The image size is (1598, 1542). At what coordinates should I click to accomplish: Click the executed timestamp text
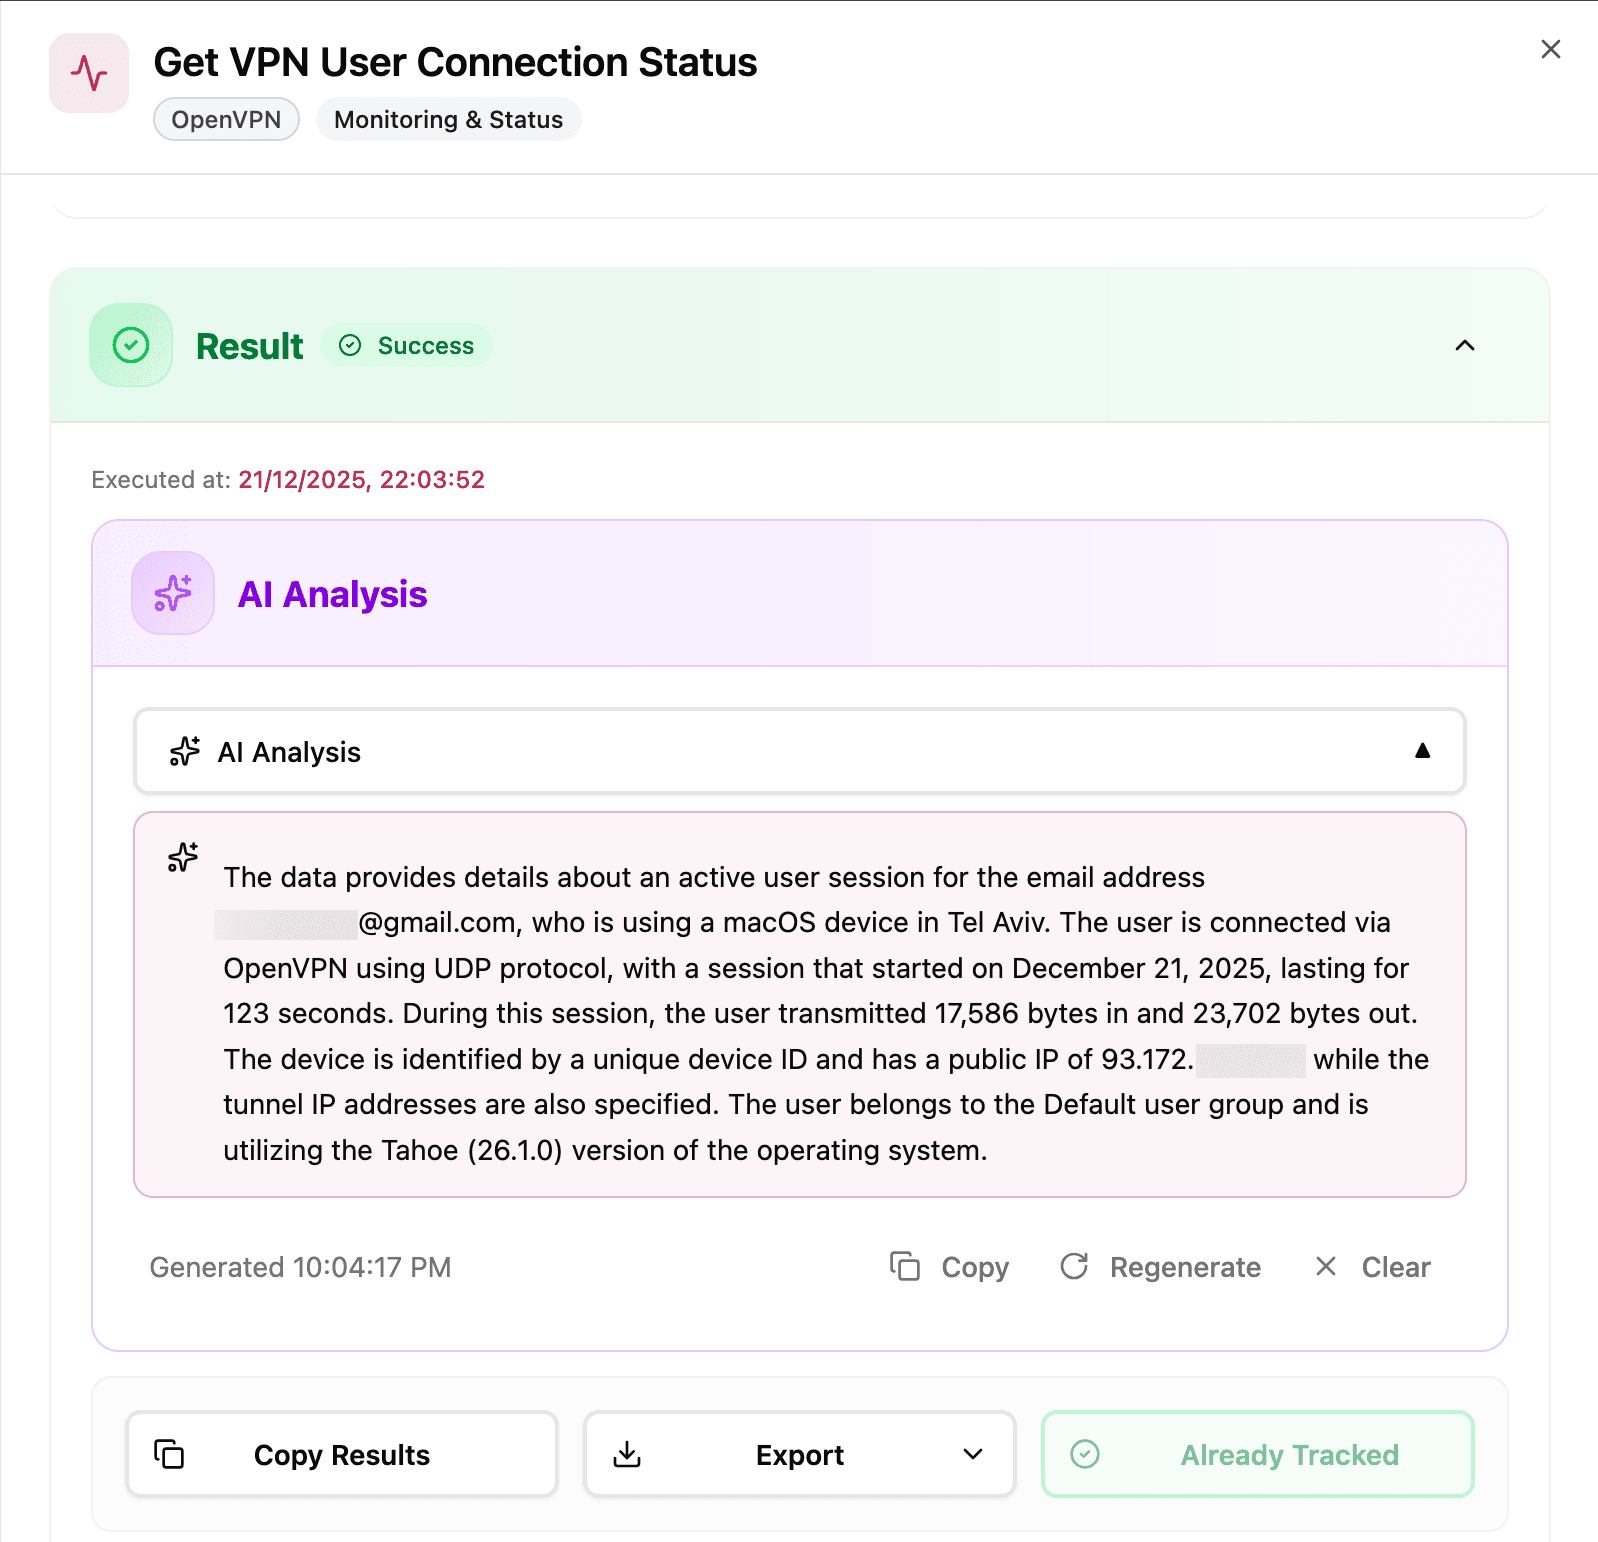pos(361,480)
